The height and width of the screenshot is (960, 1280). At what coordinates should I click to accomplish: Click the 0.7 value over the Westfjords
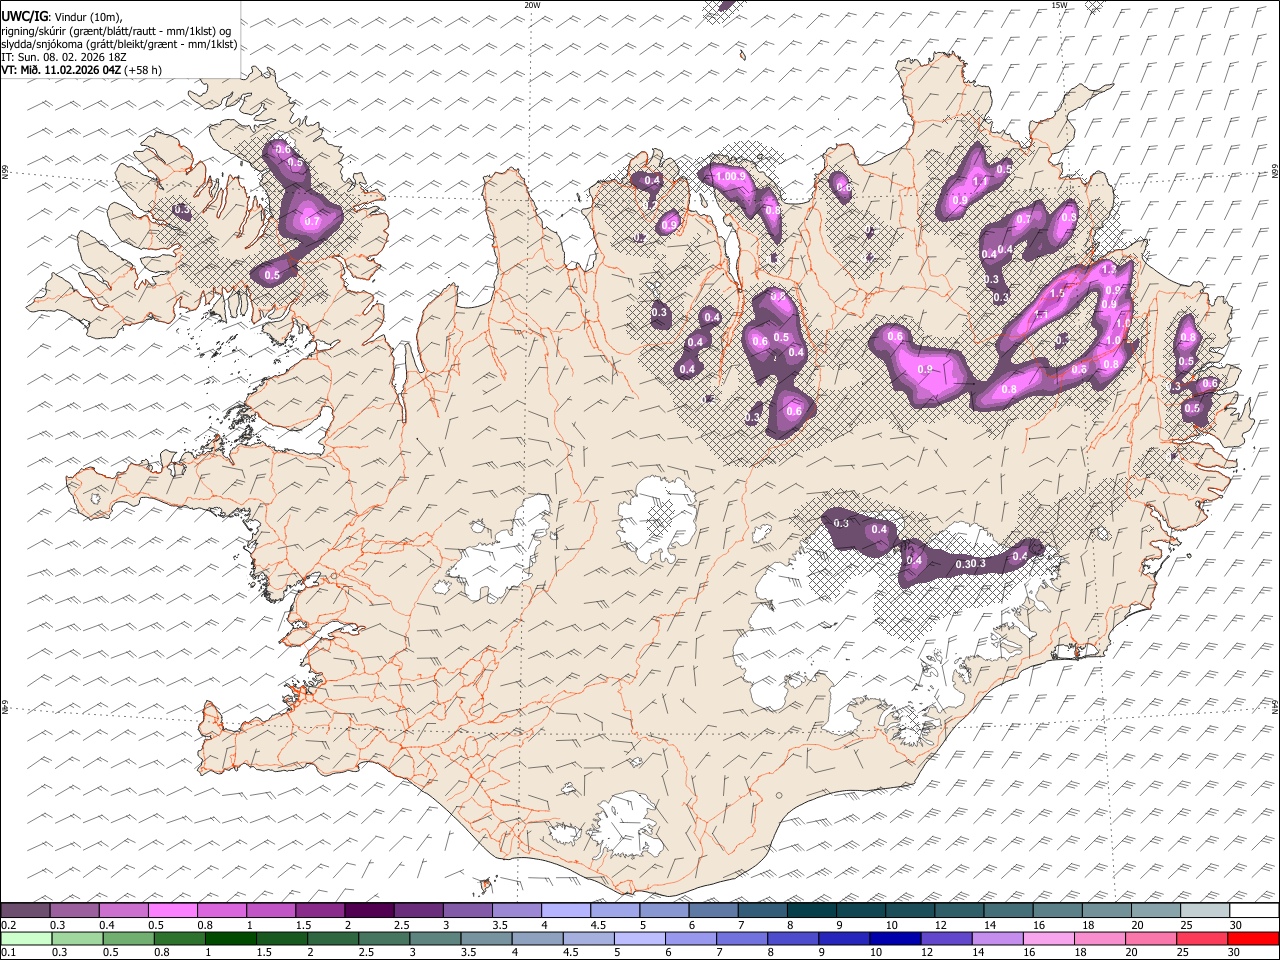pos(311,222)
